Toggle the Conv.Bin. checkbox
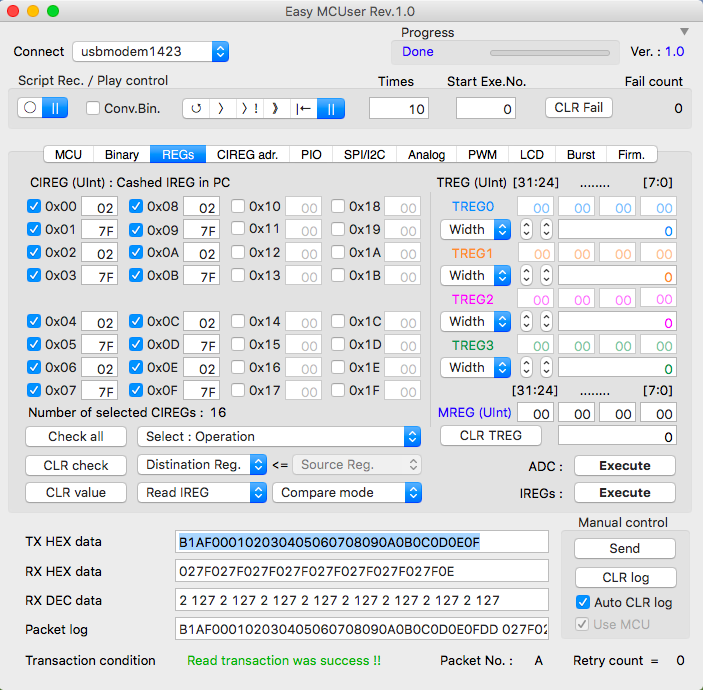Screen dimensions: 703x690 93,108
